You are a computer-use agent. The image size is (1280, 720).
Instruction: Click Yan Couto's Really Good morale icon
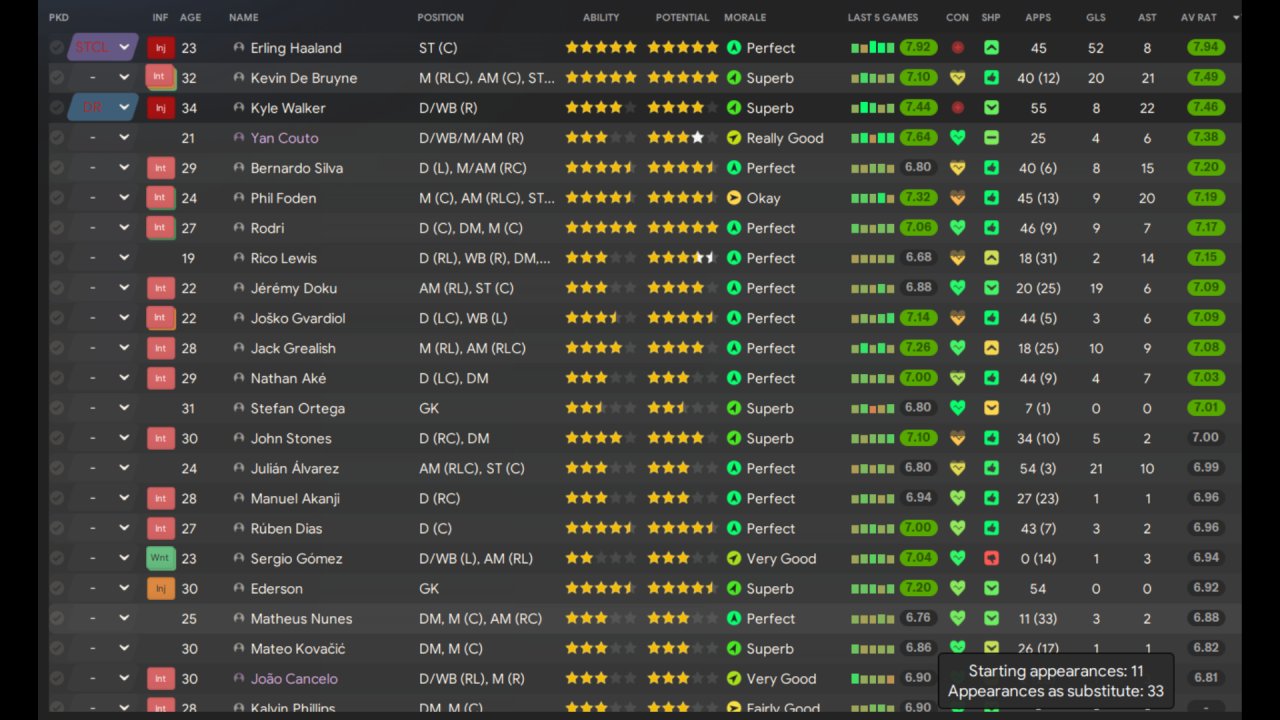[734, 138]
